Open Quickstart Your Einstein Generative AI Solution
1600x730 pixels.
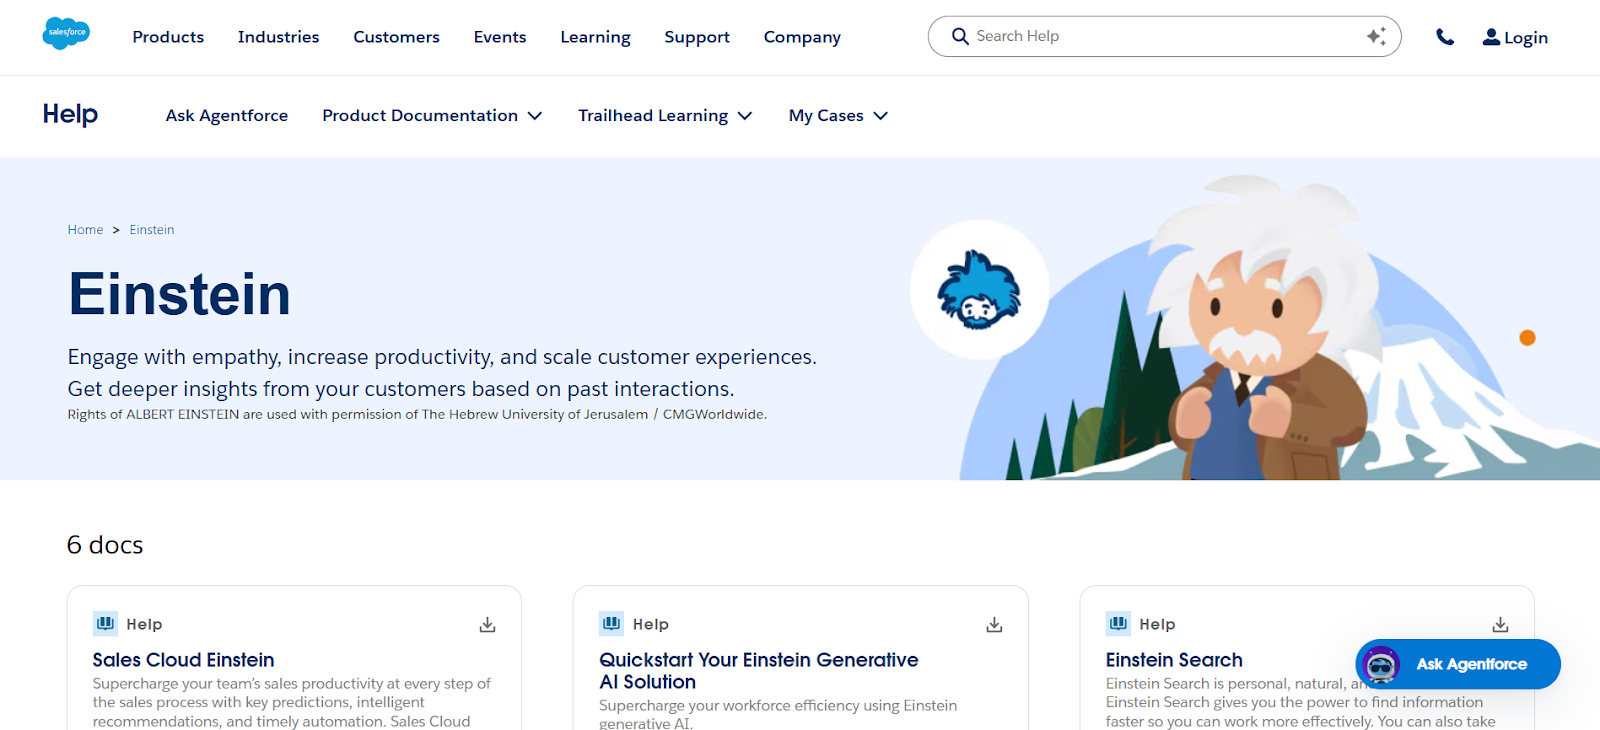[x=758, y=671]
